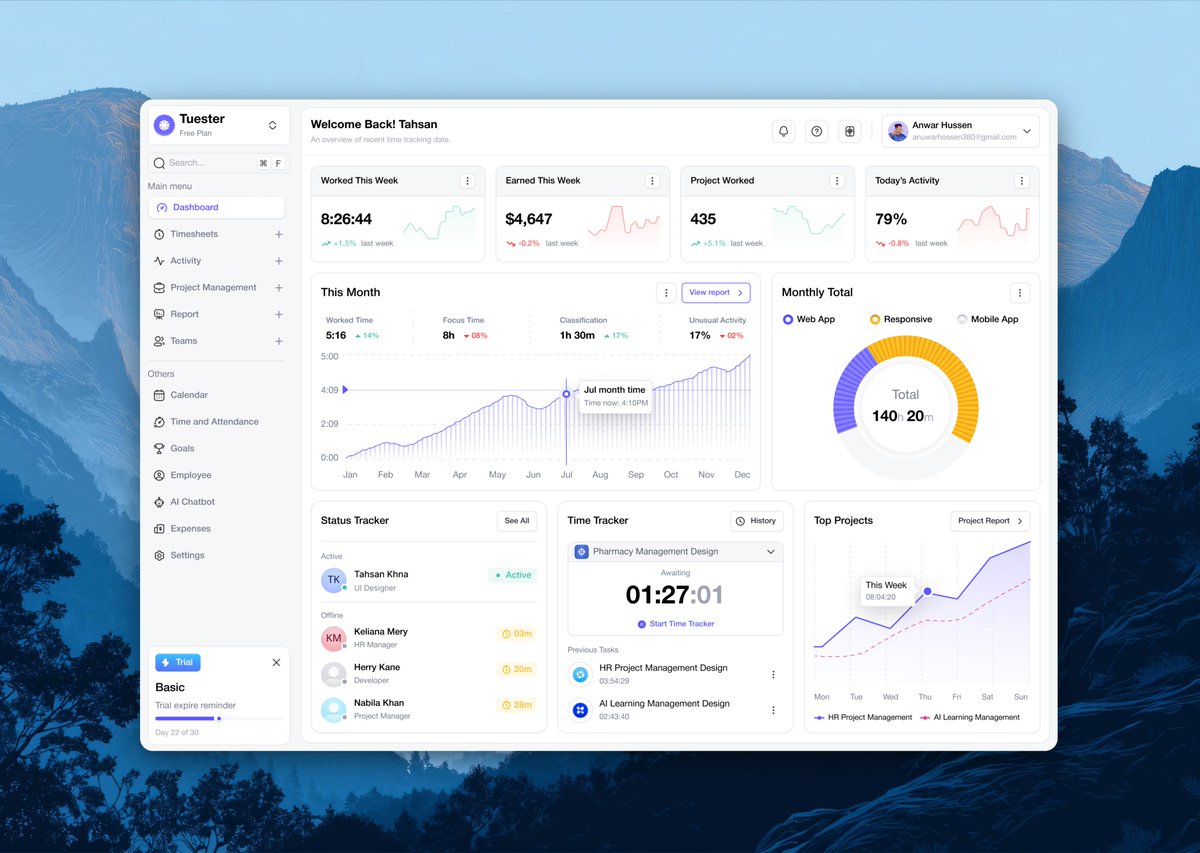Screen dimensions: 1200x853
Task: Expand the Teams submenu plus
Action: coord(279,341)
